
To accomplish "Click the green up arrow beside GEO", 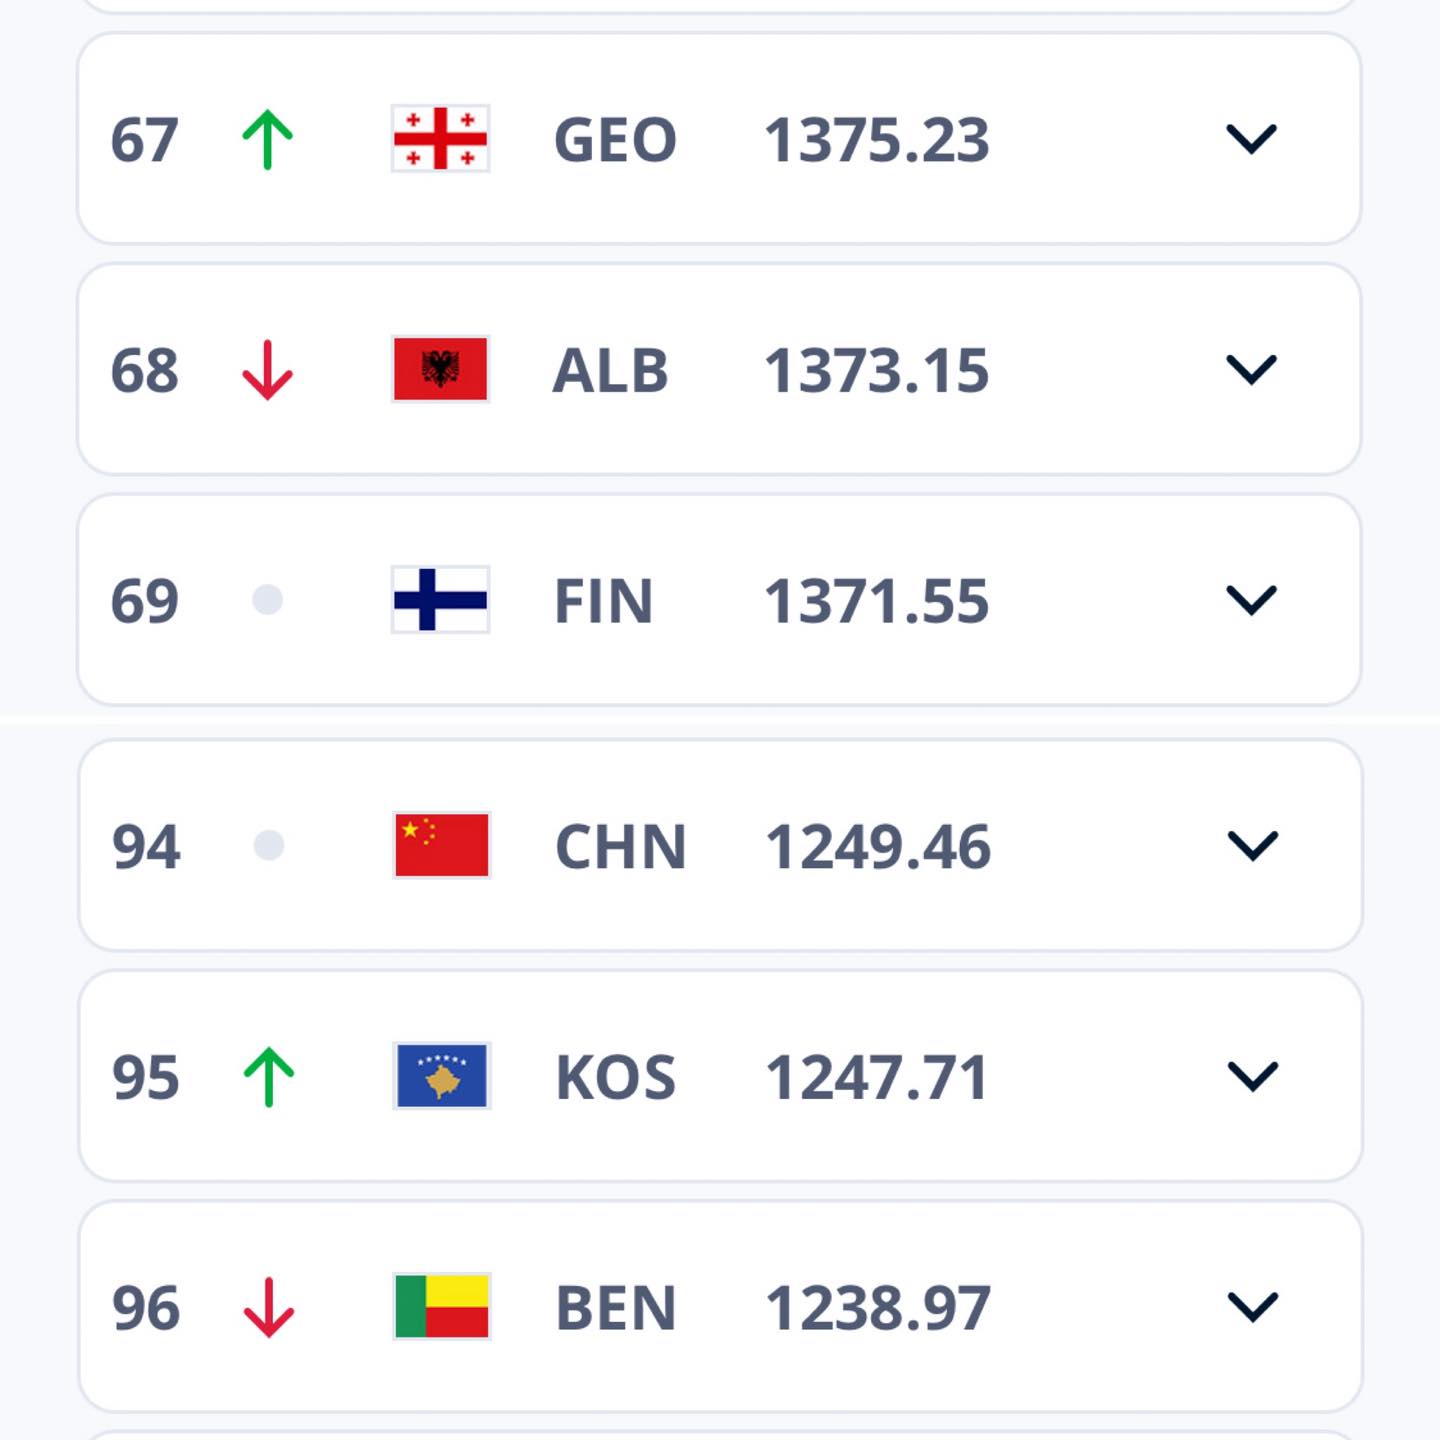I will coord(267,139).
